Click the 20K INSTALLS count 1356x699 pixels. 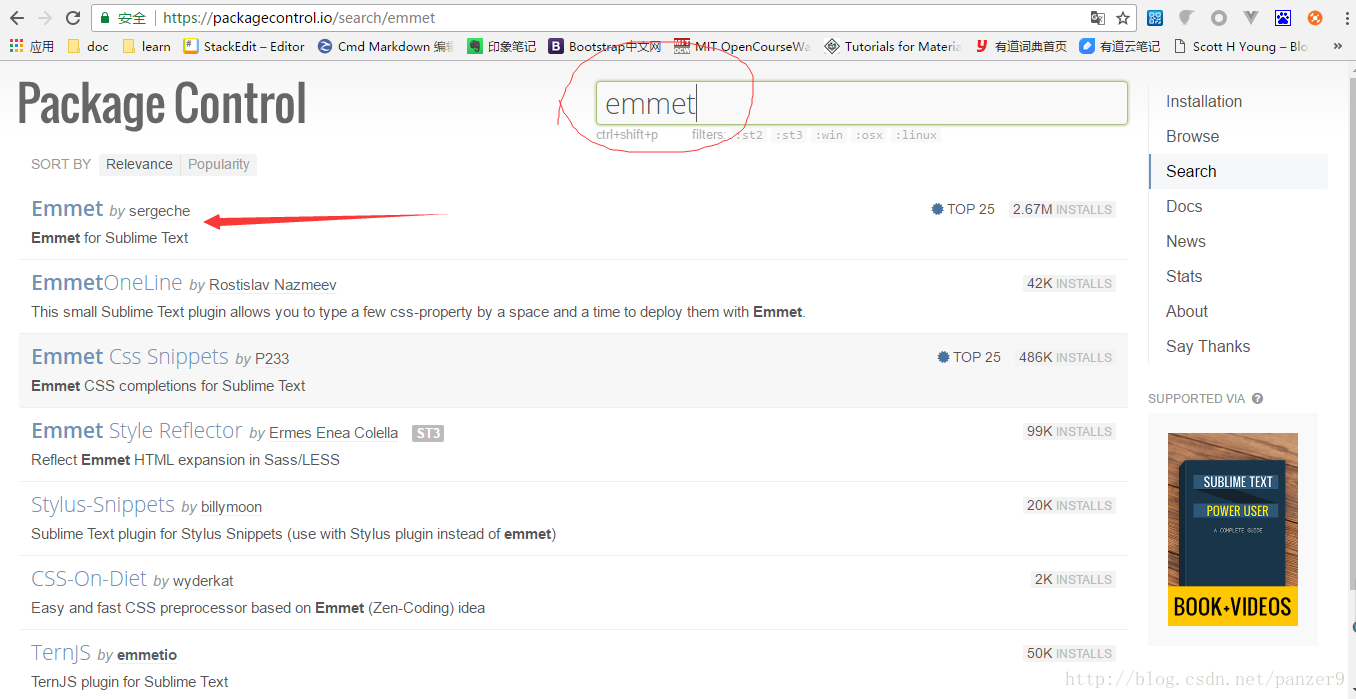1069,505
